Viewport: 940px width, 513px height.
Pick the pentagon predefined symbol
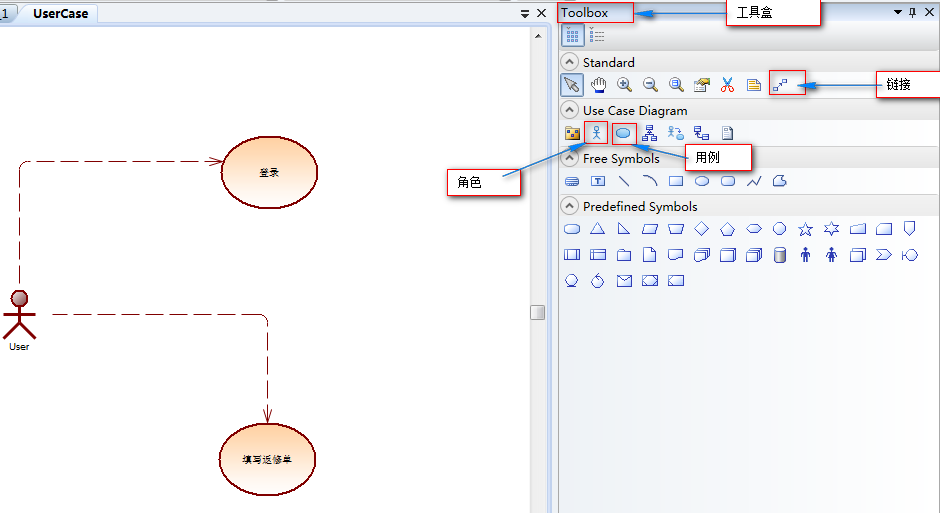727,228
